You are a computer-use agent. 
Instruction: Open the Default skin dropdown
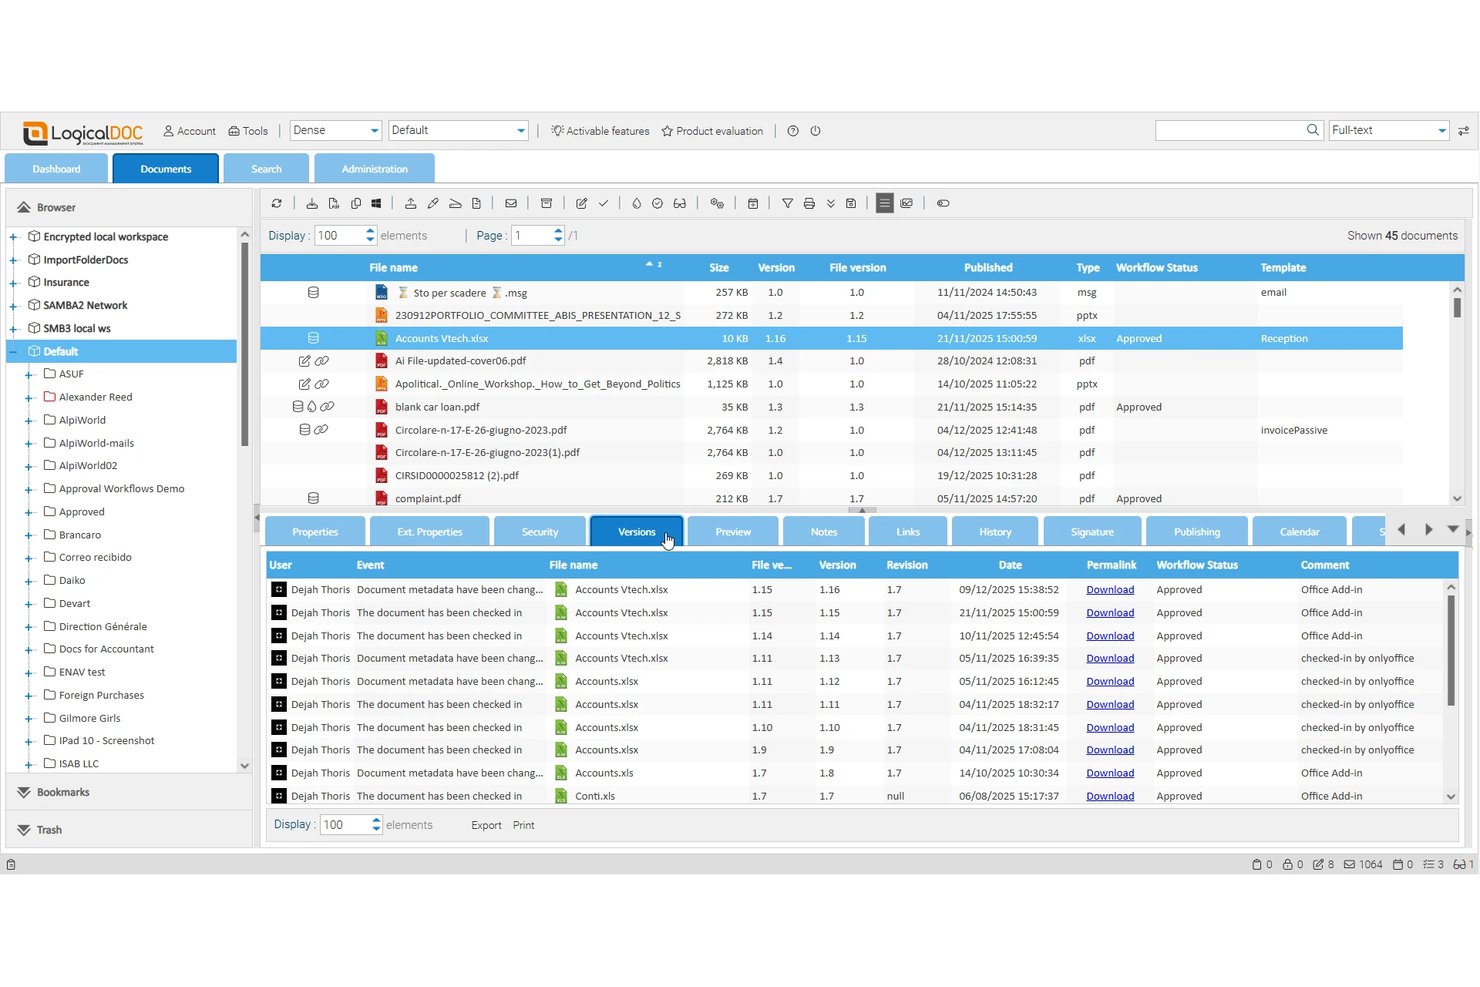(521, 131)
